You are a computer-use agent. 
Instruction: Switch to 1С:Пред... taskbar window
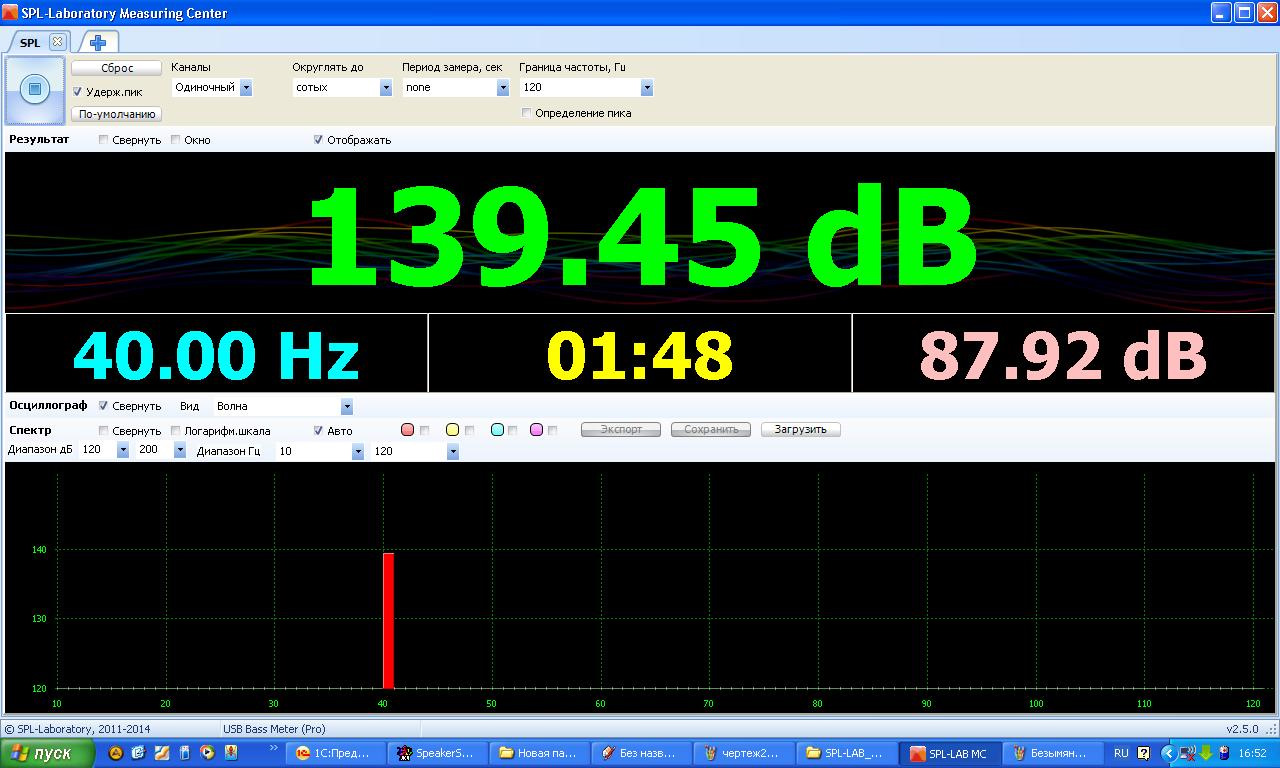point(335,754)
